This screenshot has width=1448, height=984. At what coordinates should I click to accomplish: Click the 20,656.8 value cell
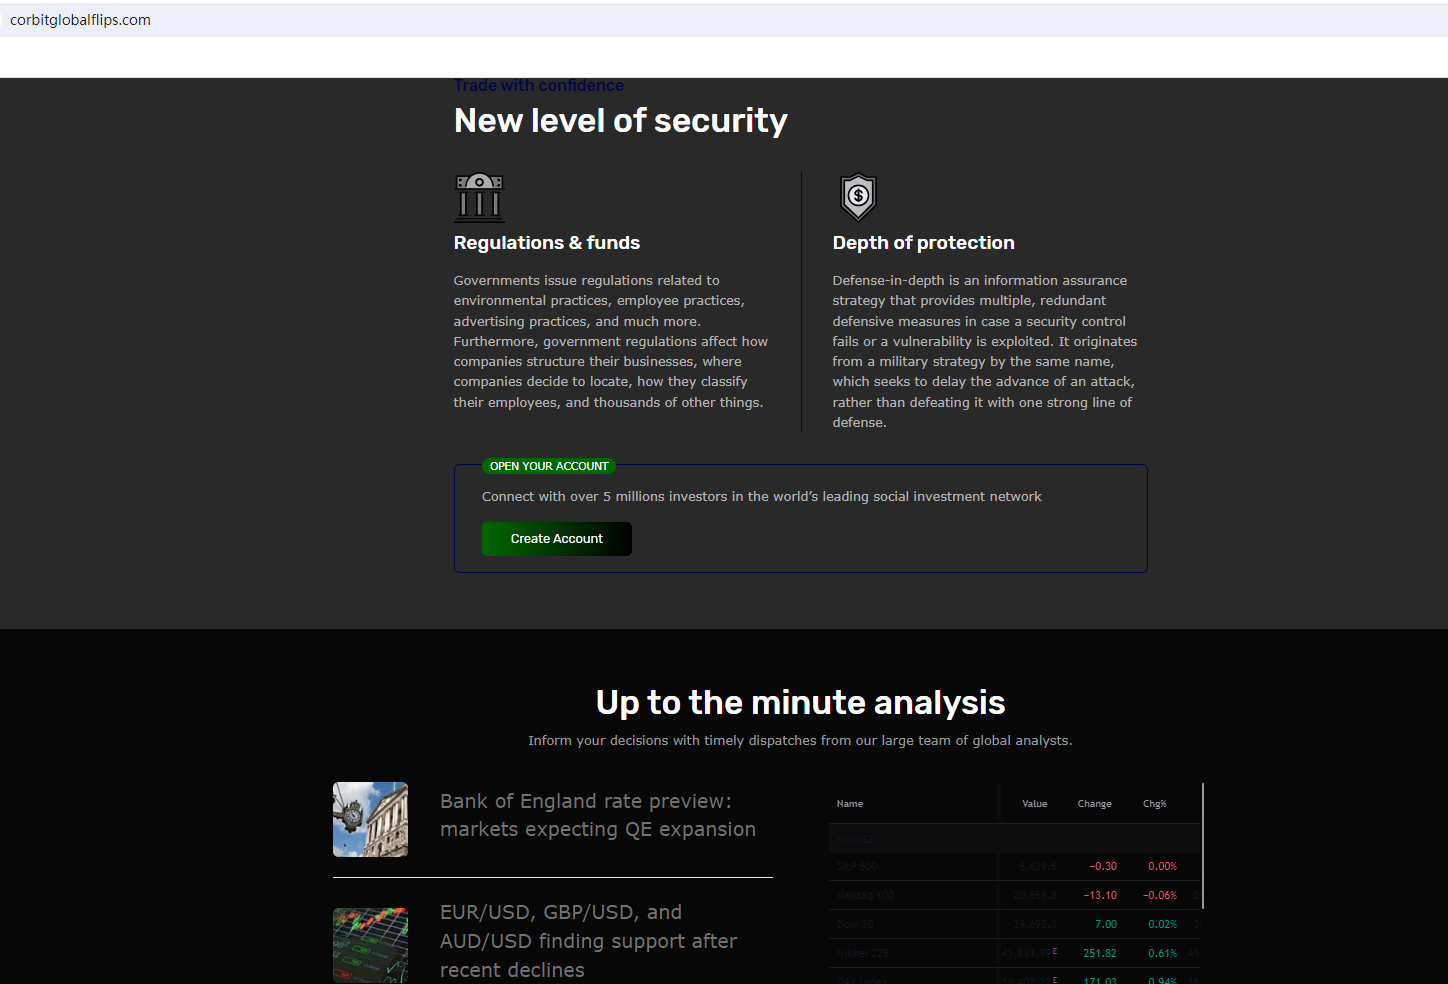(1035, 895)
